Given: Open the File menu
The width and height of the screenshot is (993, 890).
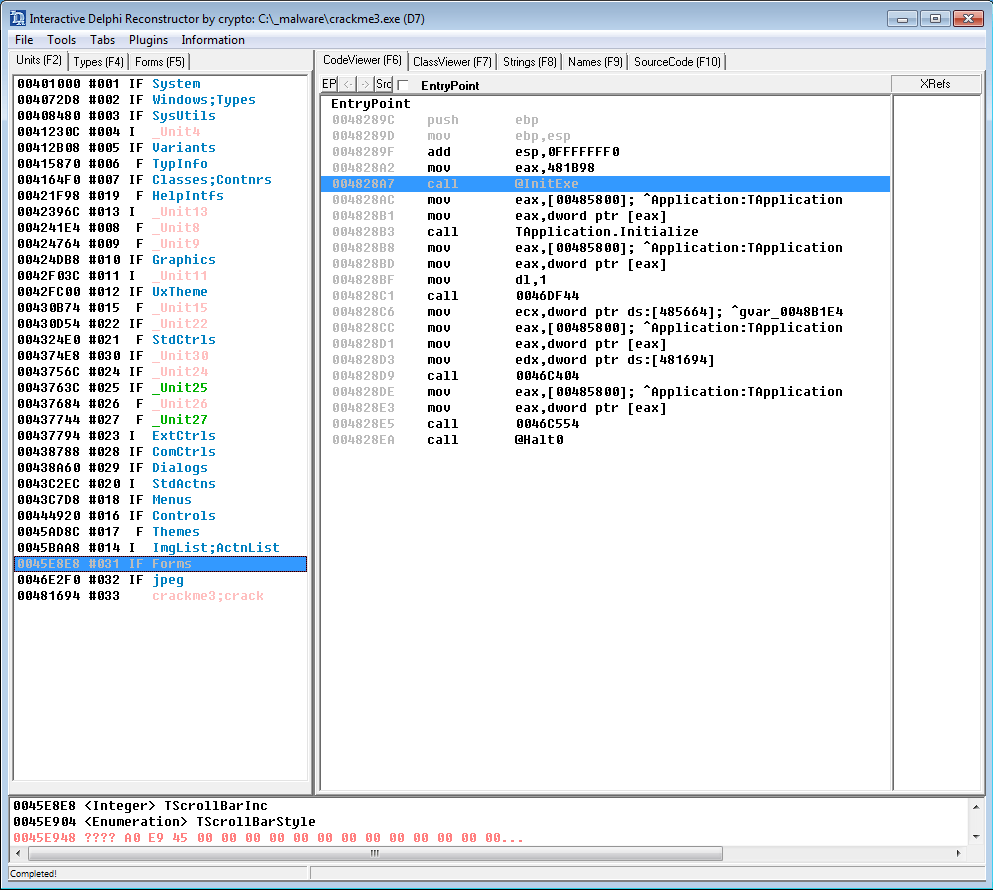Looking at the screenshot, I should tap(24, 40).
